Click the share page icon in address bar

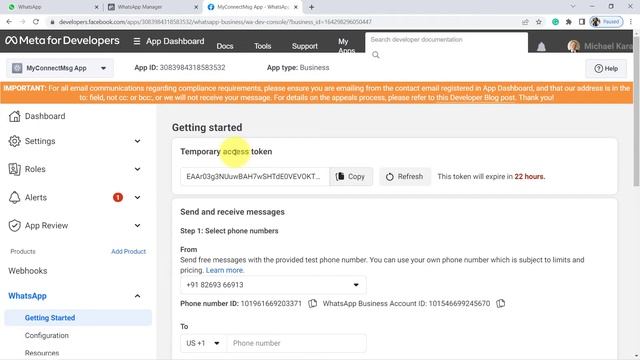525,22
